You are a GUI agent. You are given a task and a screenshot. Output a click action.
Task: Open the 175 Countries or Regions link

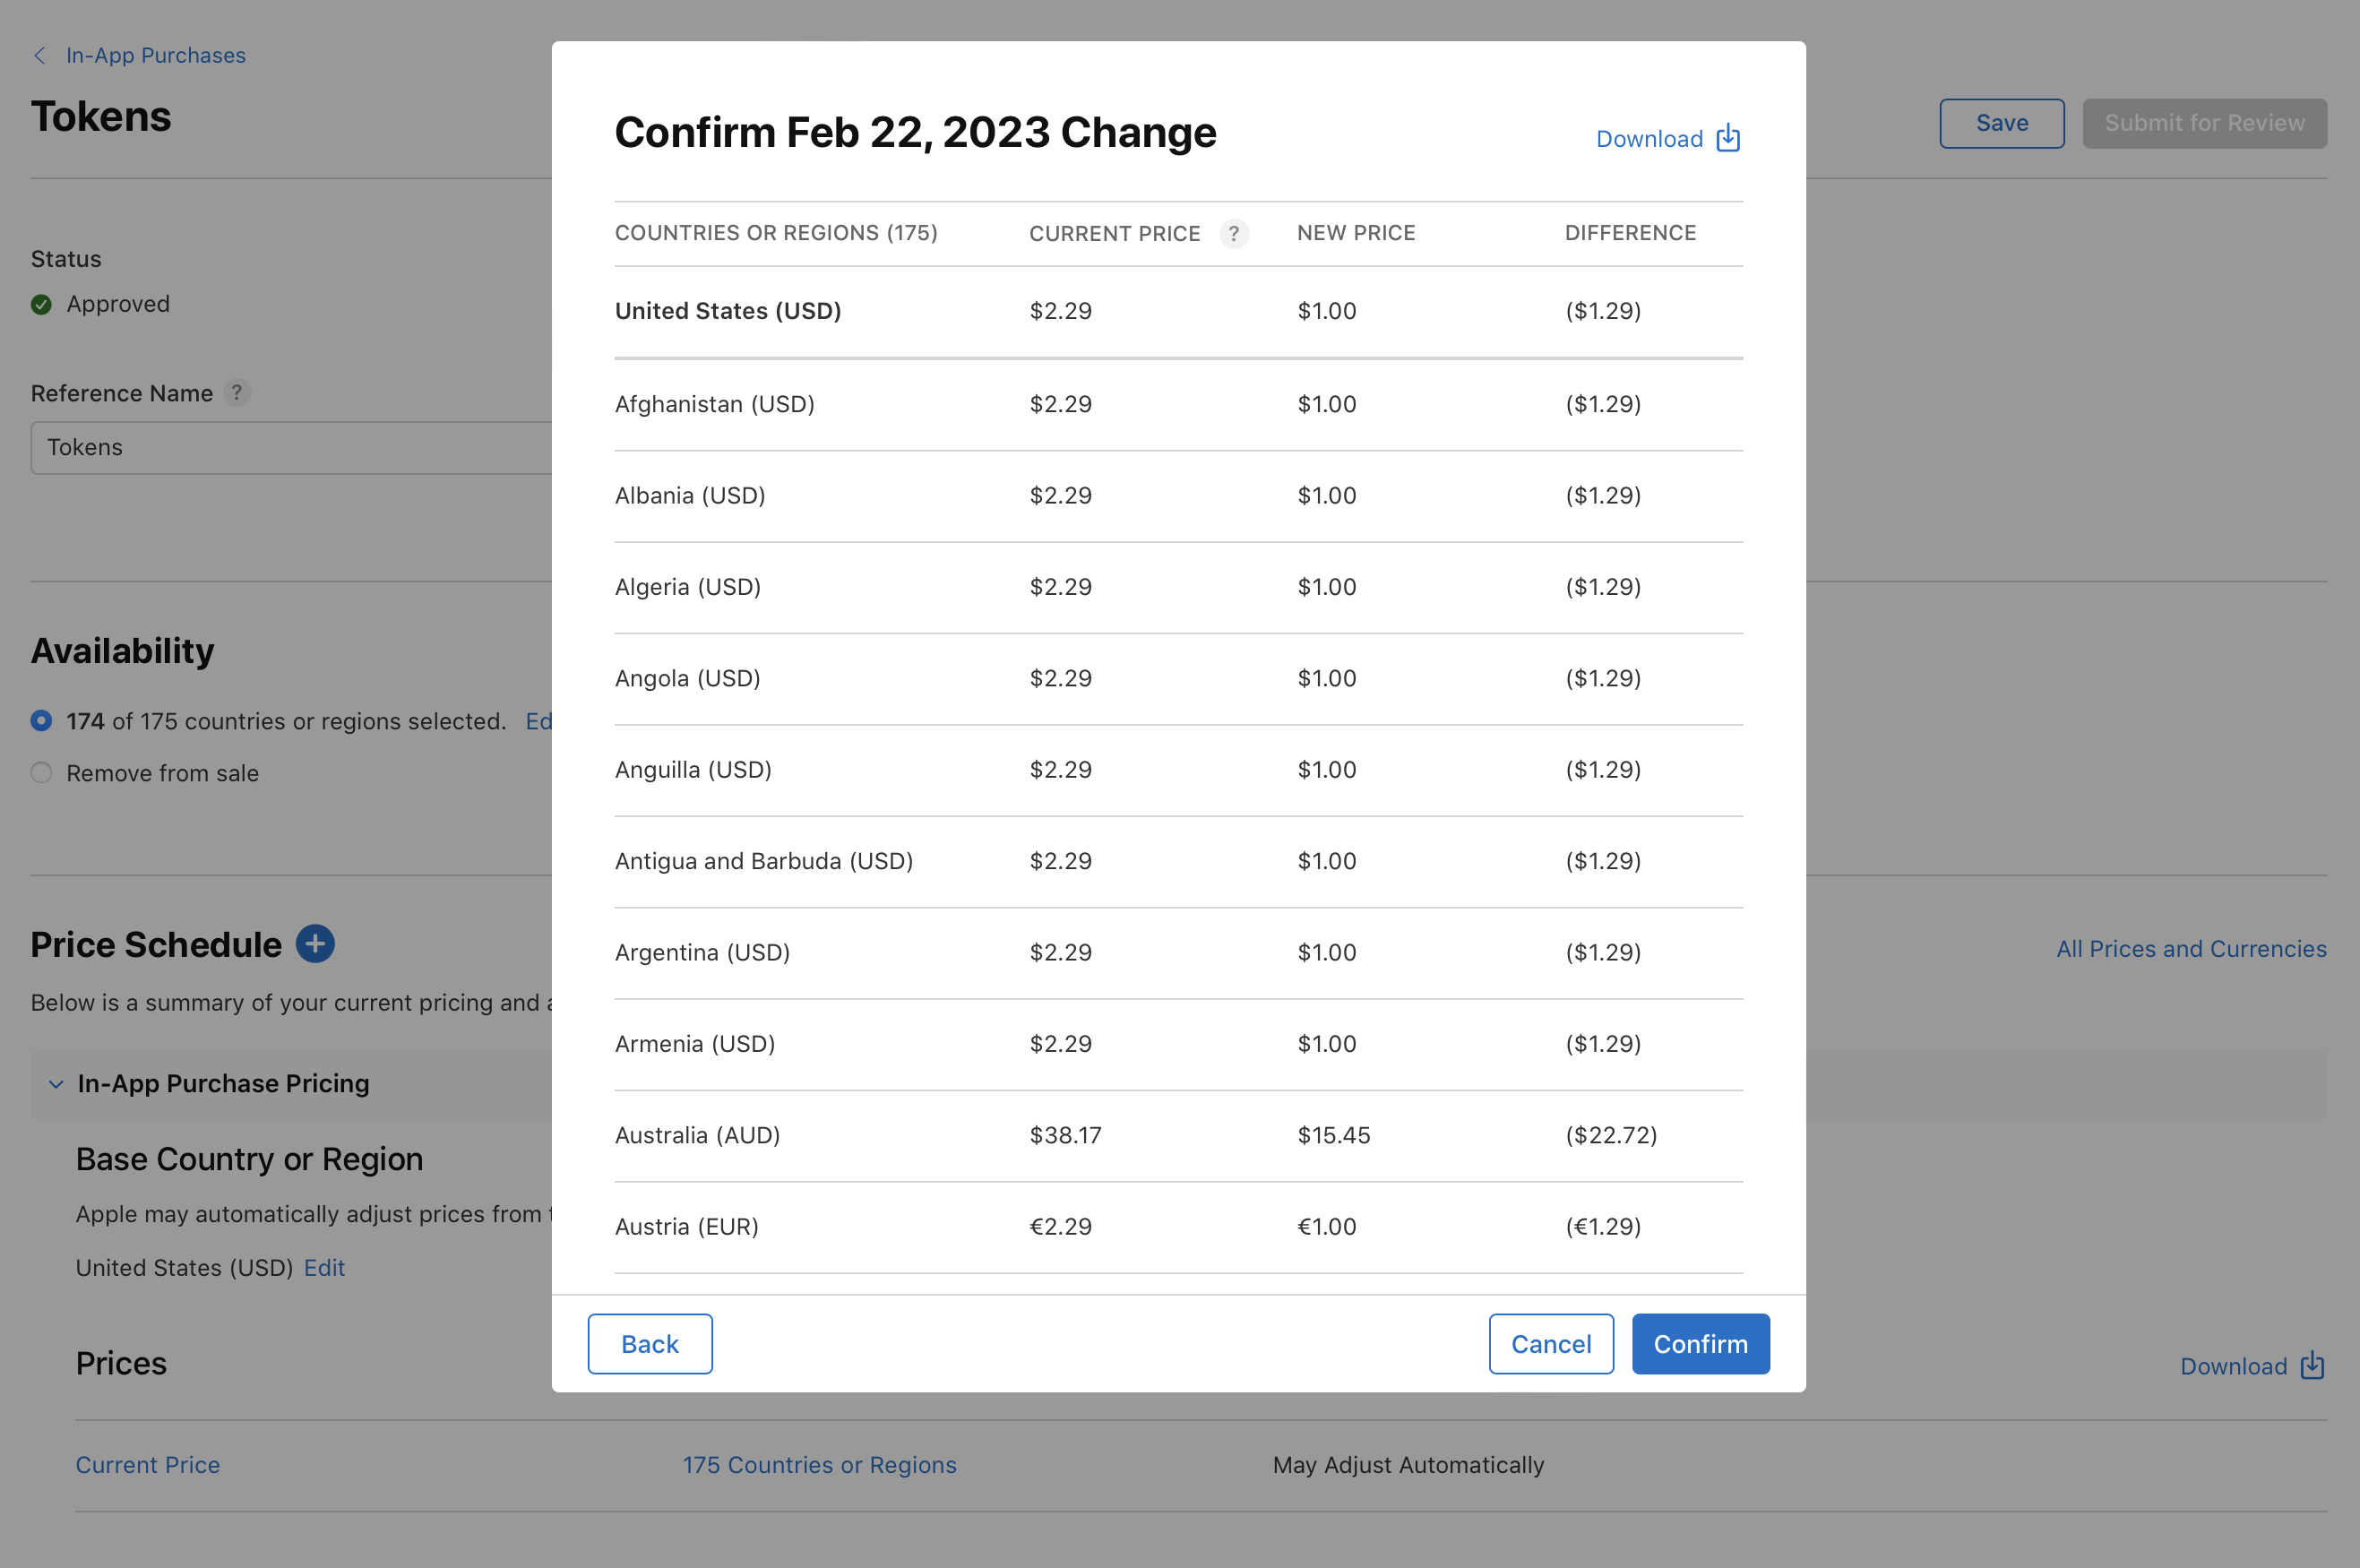819,1465
